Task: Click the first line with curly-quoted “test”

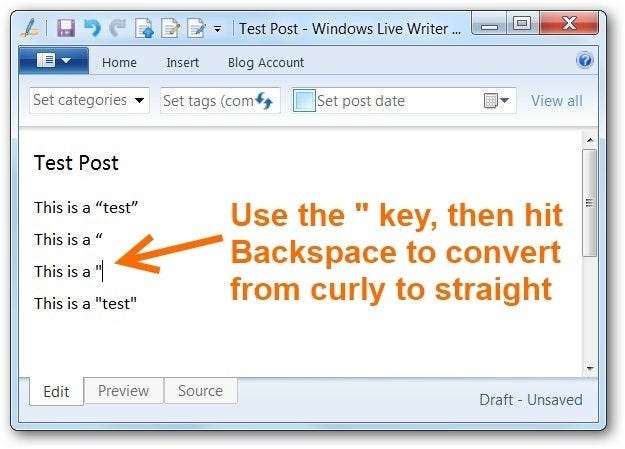Action: [86, 207]
